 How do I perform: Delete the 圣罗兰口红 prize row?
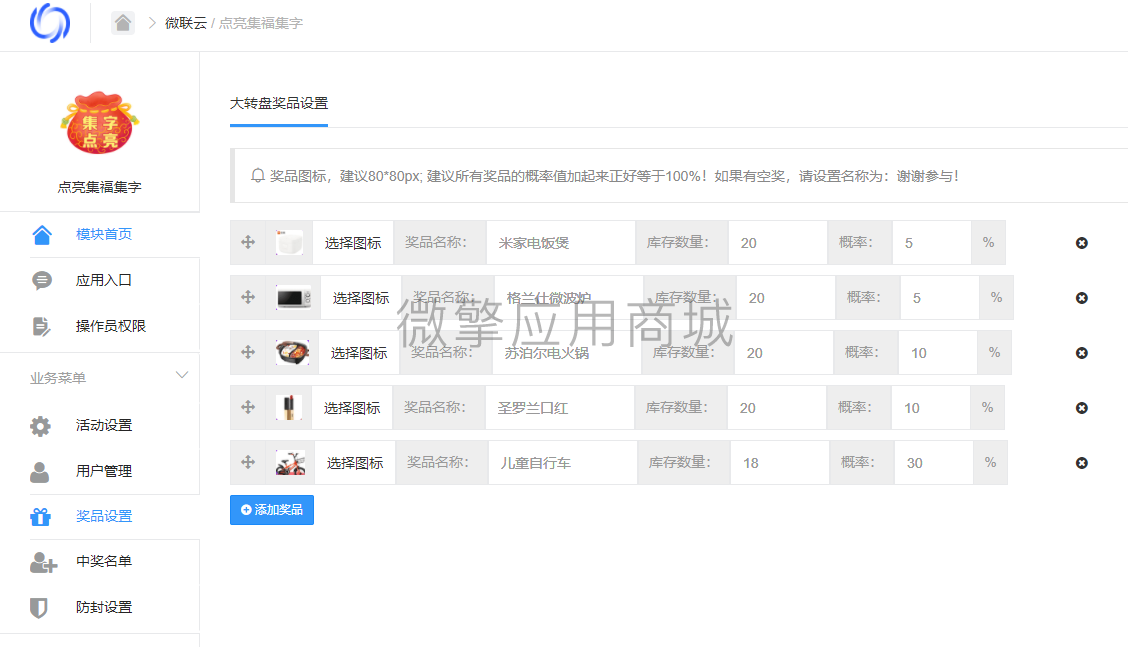1081,407
